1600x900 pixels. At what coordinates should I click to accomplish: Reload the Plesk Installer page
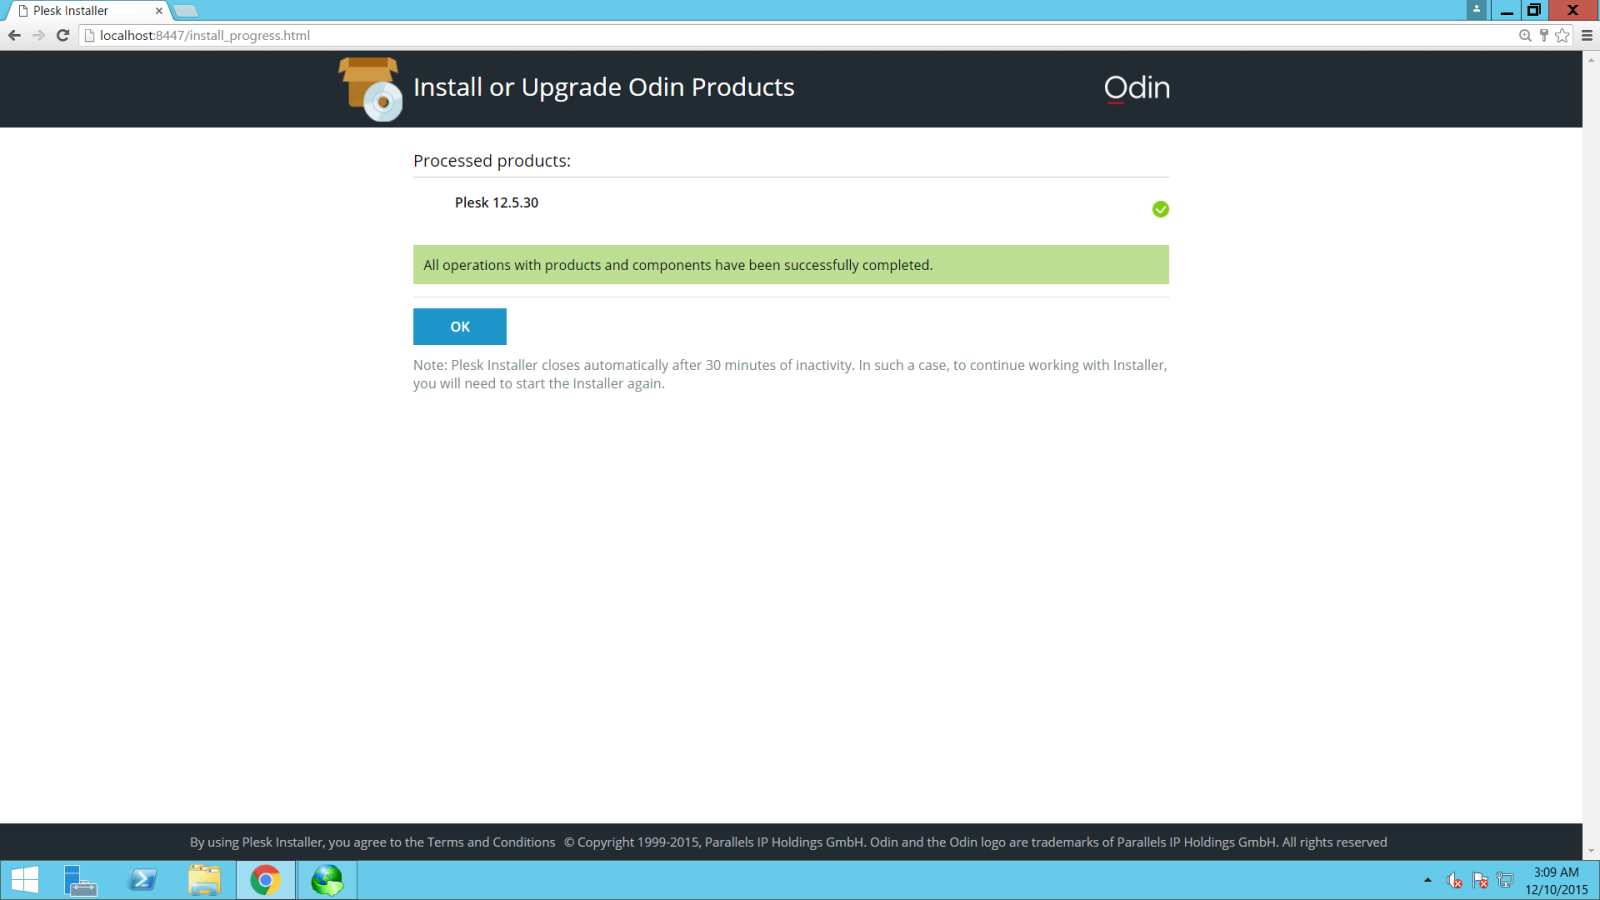click(63, 35)
